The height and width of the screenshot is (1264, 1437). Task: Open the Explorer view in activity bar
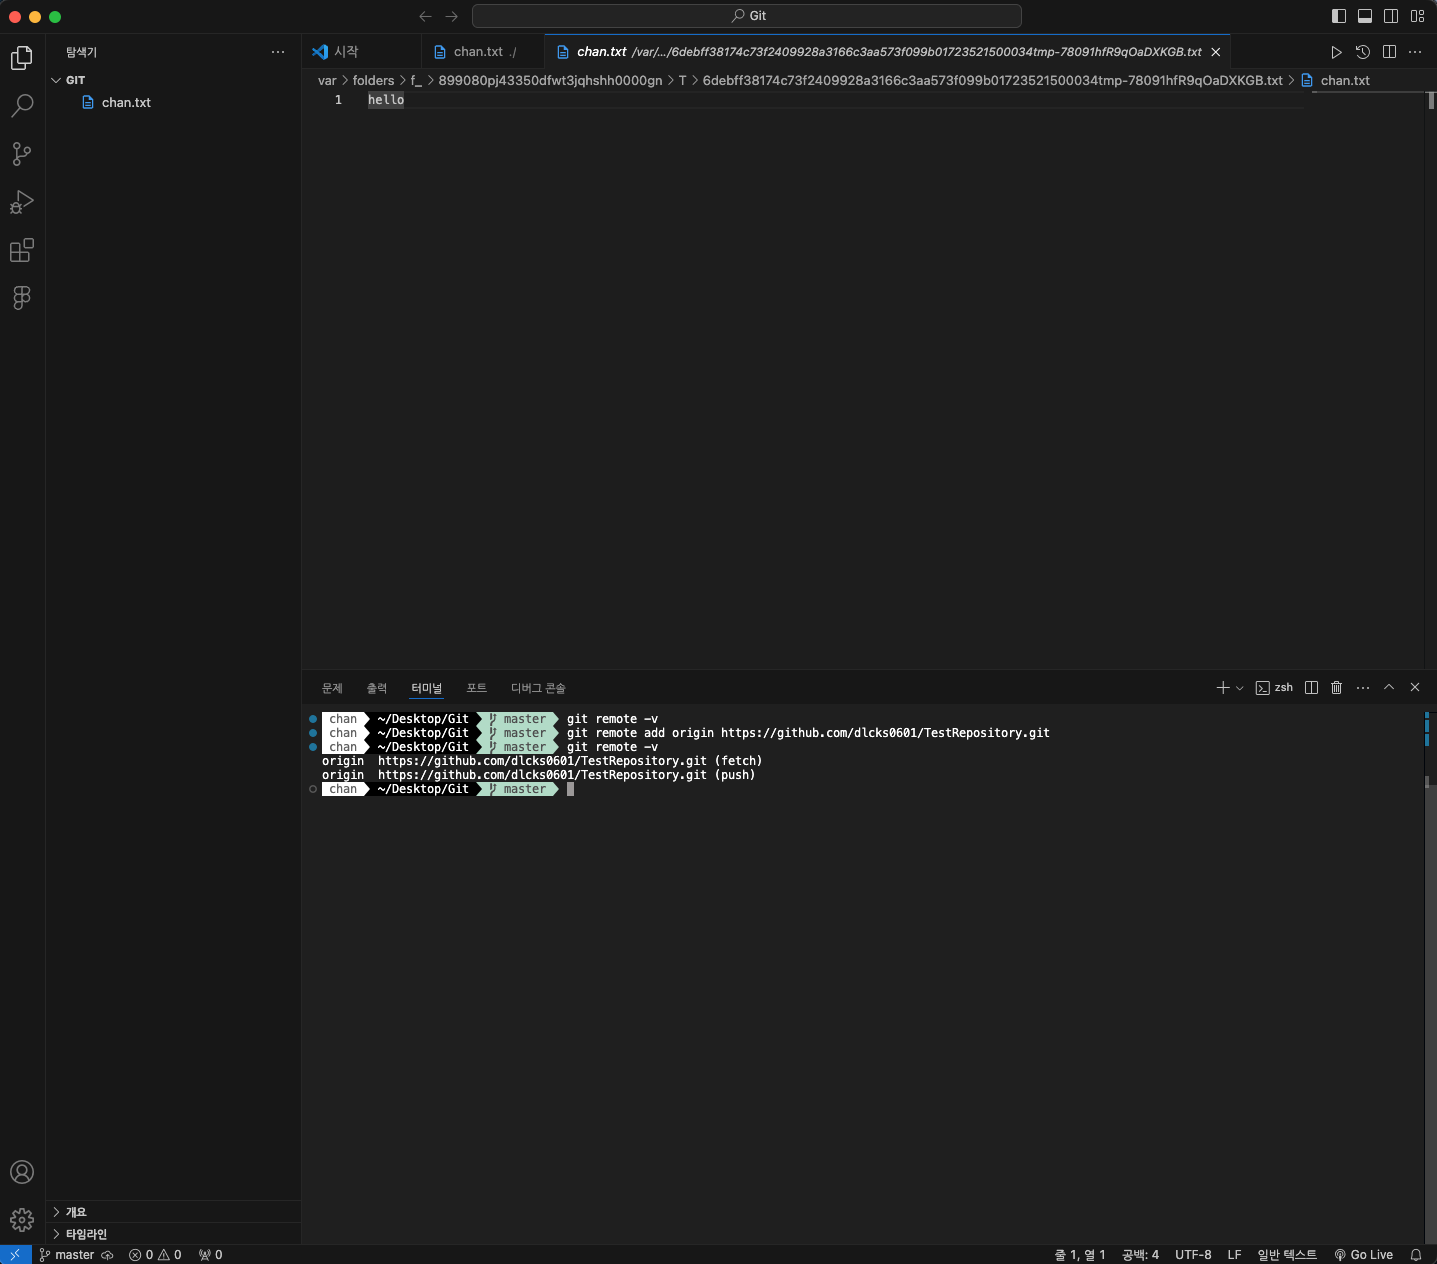(22, 58)
